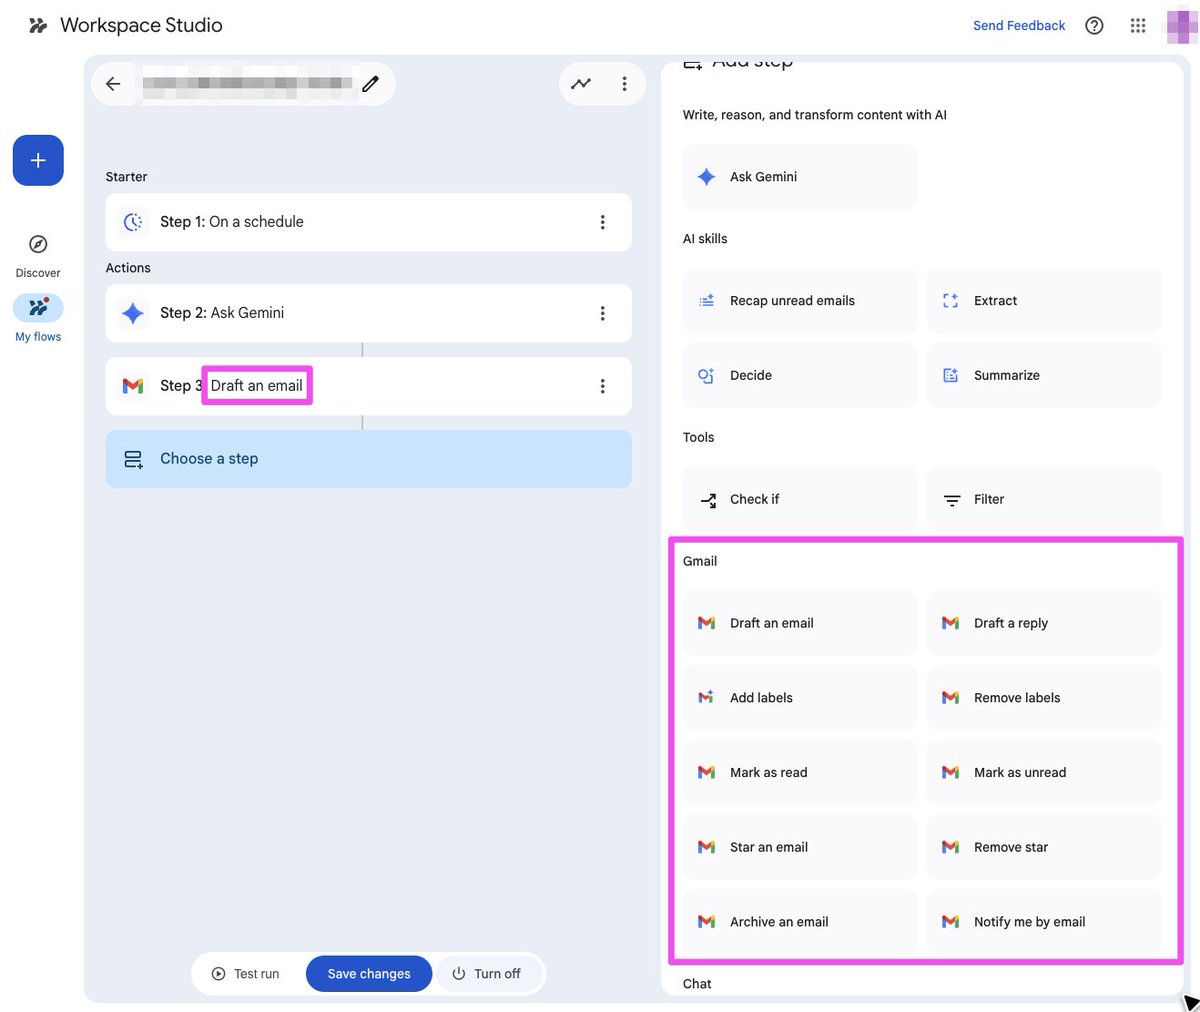Choose the Notify me by email action

pos(1044,922)
